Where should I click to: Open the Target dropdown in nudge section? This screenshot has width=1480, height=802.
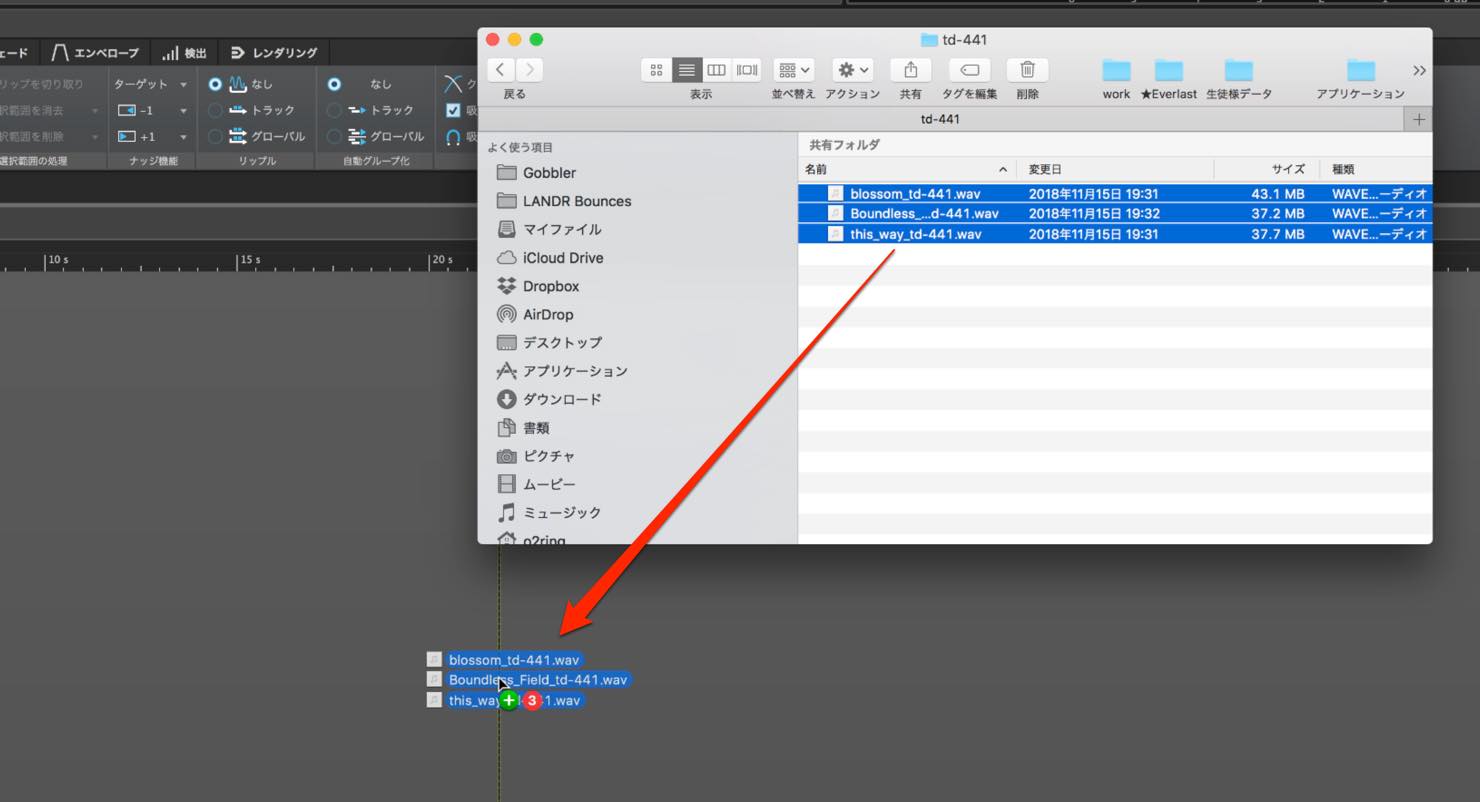[x=150, y=84]
